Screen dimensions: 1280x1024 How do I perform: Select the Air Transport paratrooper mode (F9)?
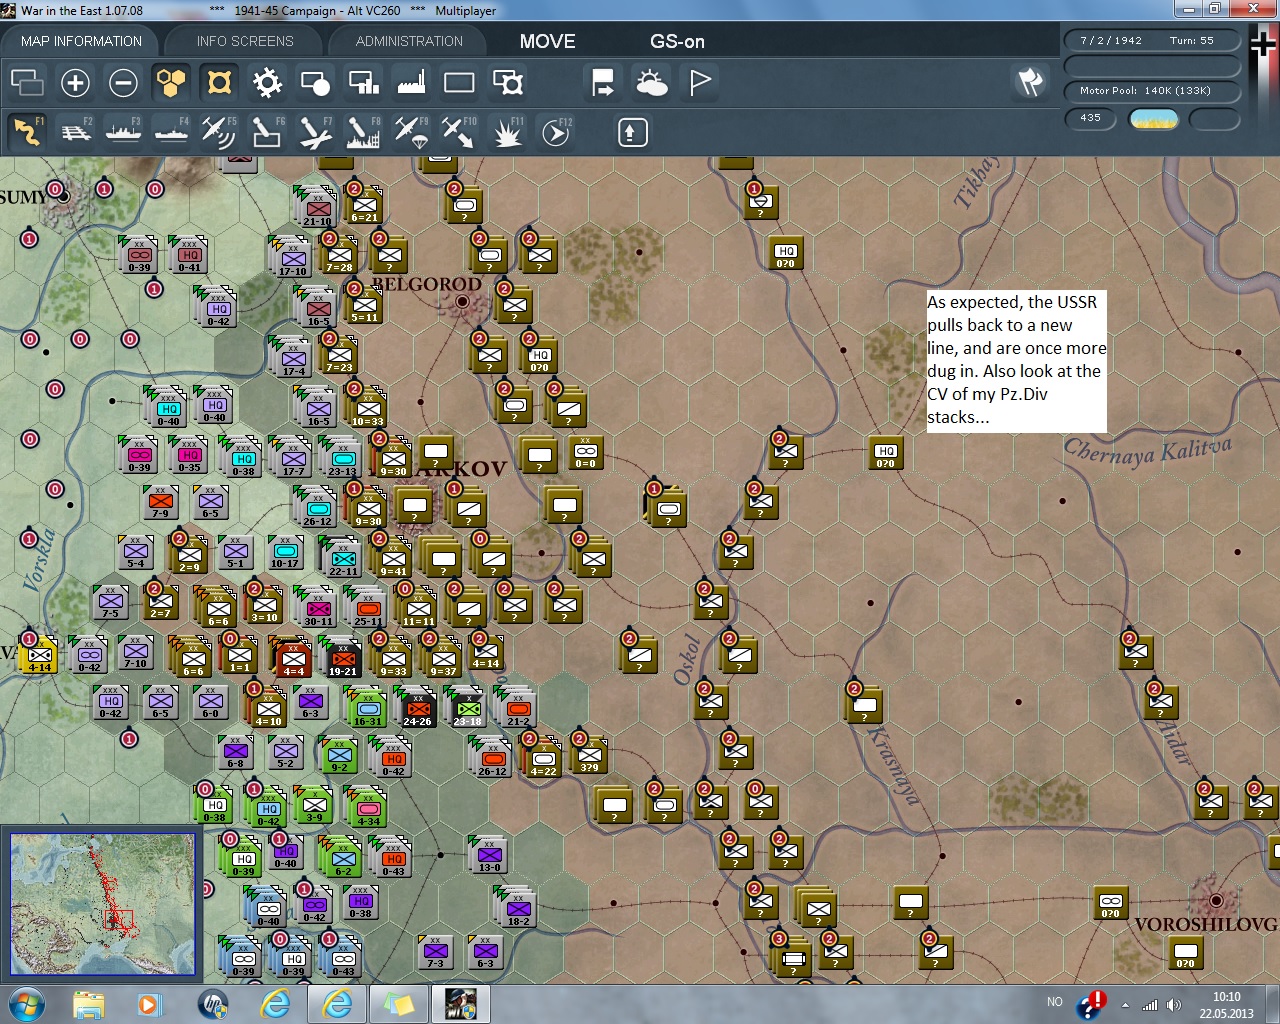coord(410,132)
